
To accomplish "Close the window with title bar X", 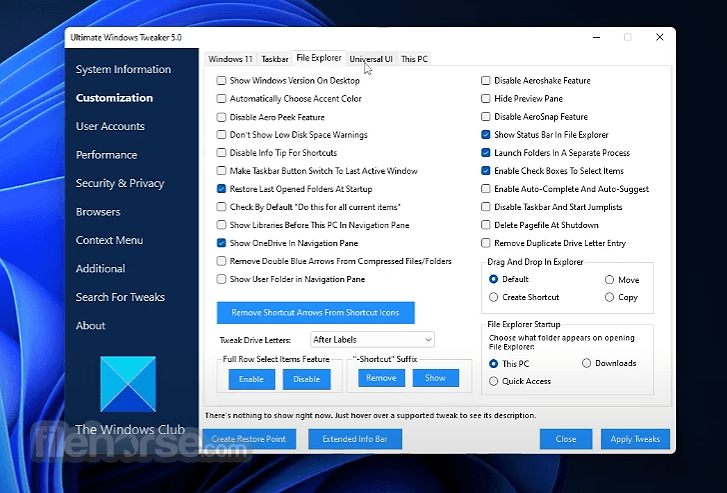I will coord(659,37).
